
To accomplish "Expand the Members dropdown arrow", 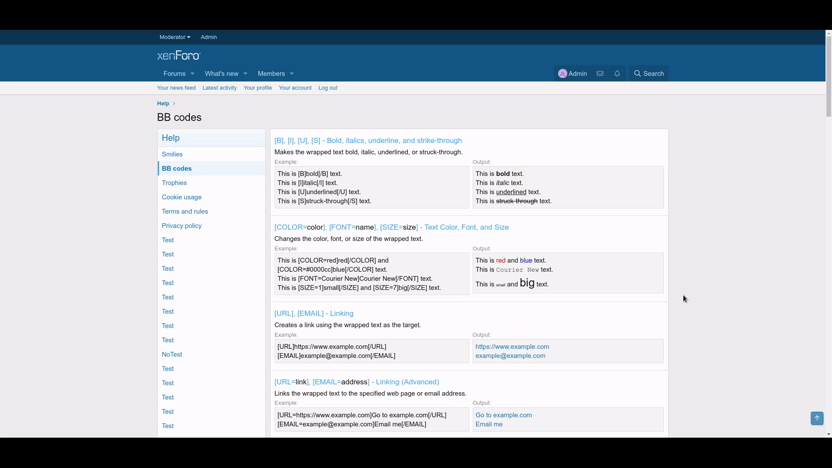I will point(292,73).
